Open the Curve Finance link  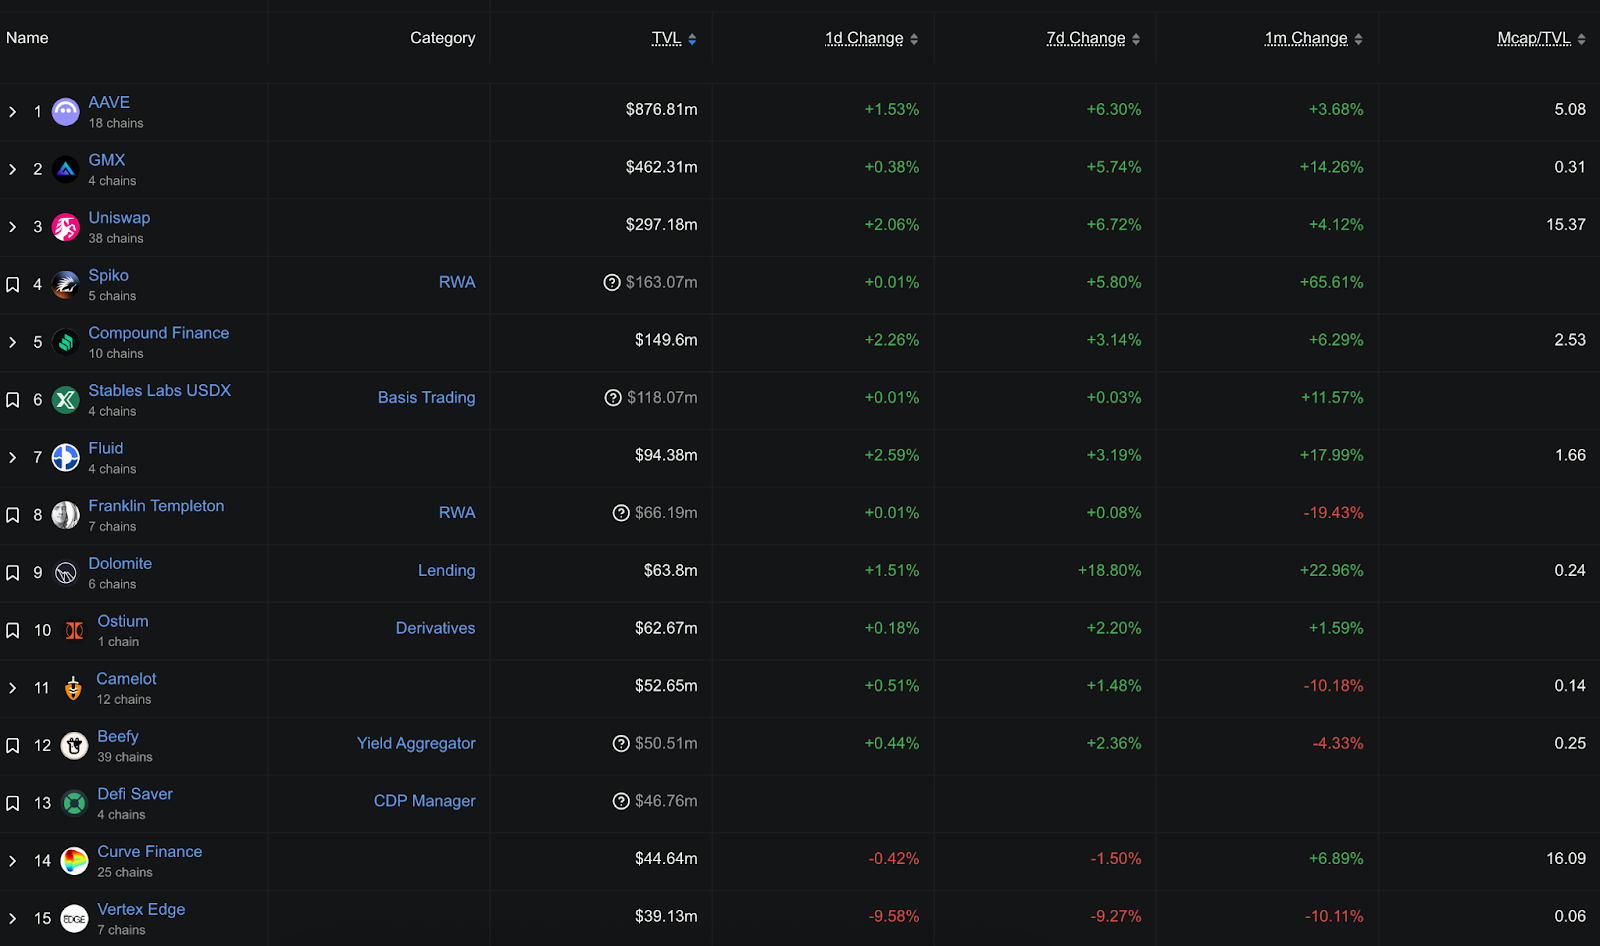click(150, 851)
